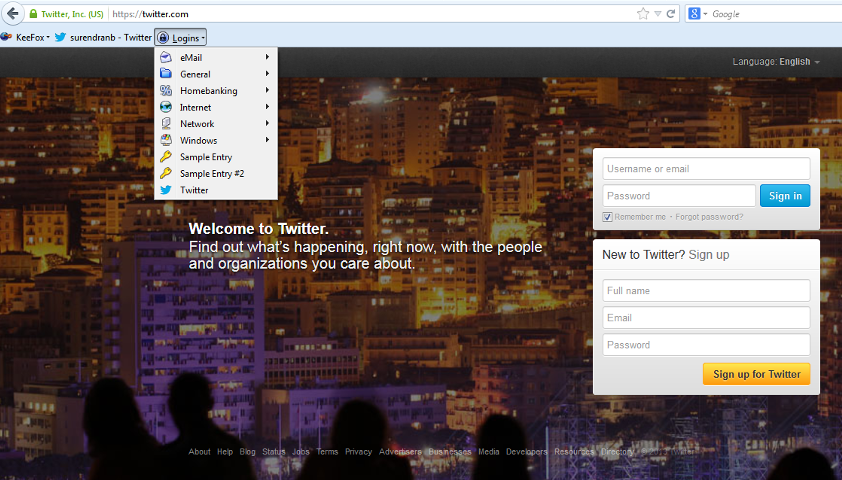Click the Sign up for Twitter button
842x480 pixels.
coord(756,374)
